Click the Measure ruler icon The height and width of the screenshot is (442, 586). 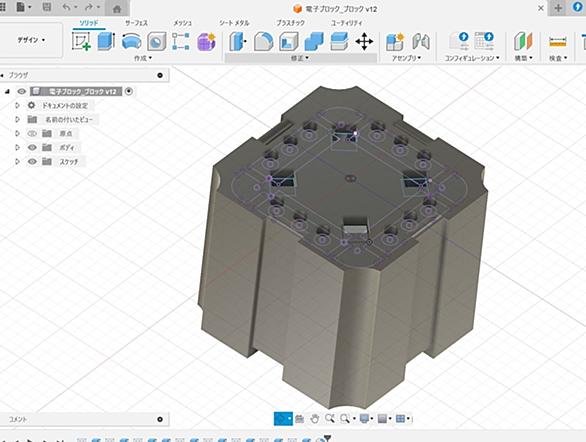(558, 42)
